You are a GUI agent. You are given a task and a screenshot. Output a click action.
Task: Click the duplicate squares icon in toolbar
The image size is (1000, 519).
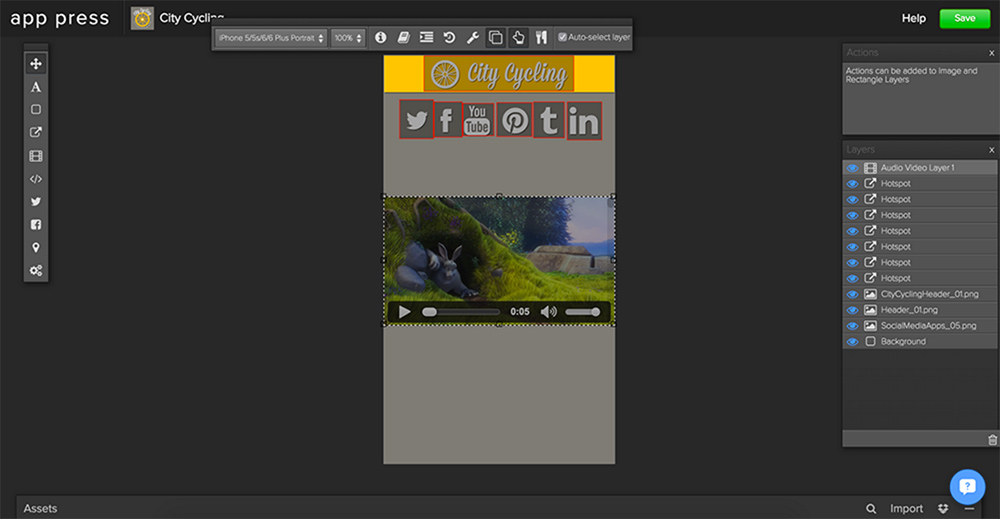pos(496,38)
